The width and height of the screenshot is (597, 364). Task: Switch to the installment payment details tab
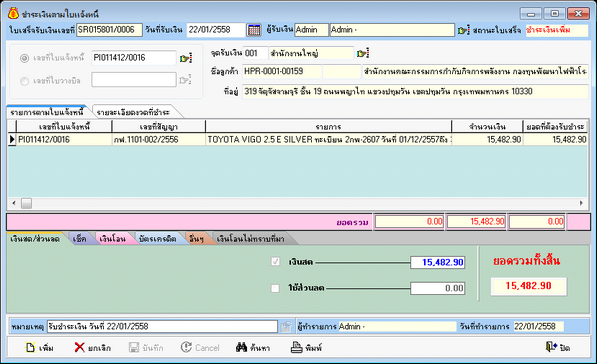coord(133,112)
